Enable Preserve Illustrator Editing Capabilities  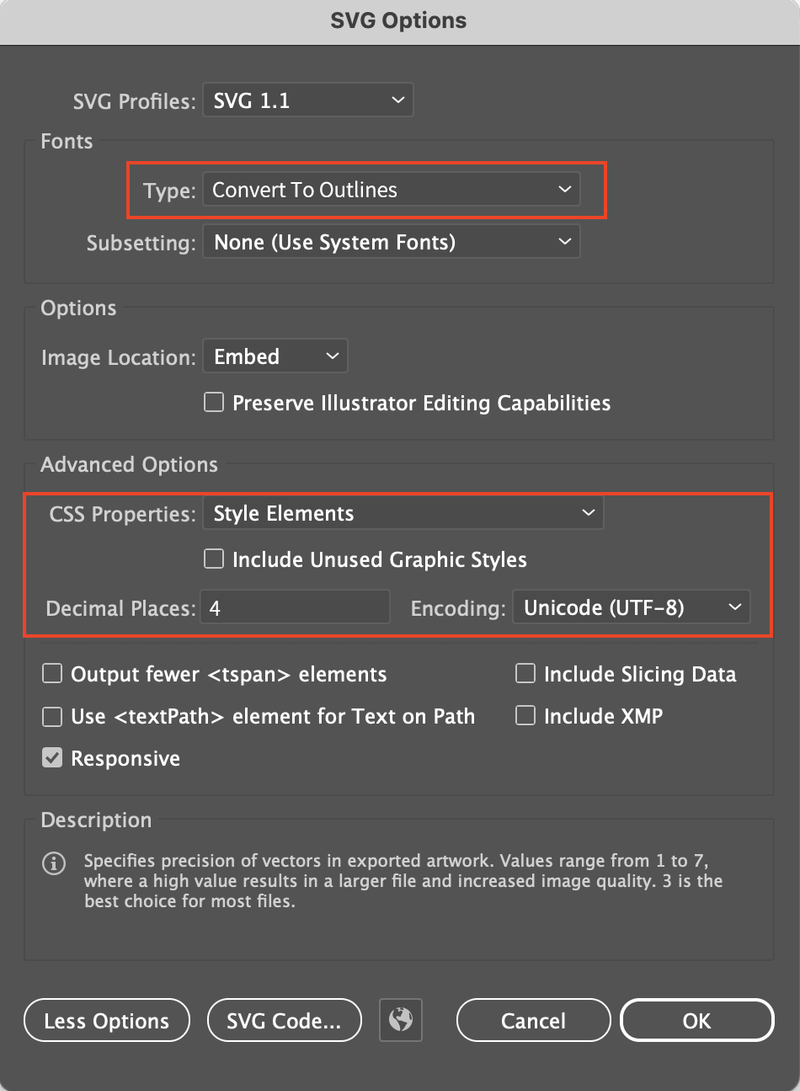pyautogui.click(x=213, y=402)
